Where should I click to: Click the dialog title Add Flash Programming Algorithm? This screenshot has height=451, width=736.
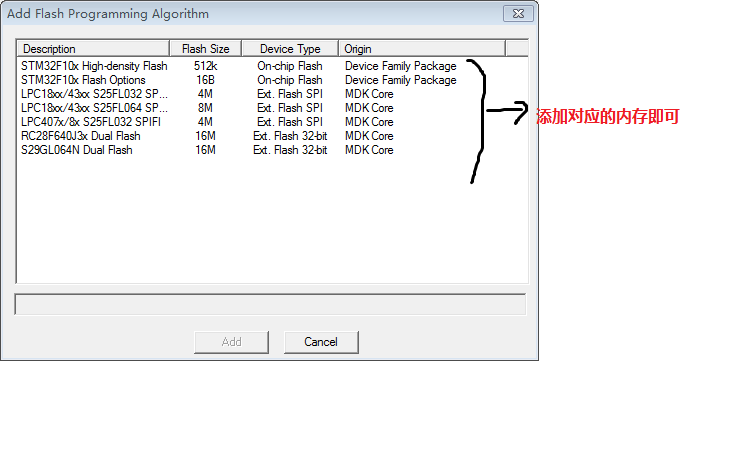click(108, 14)
